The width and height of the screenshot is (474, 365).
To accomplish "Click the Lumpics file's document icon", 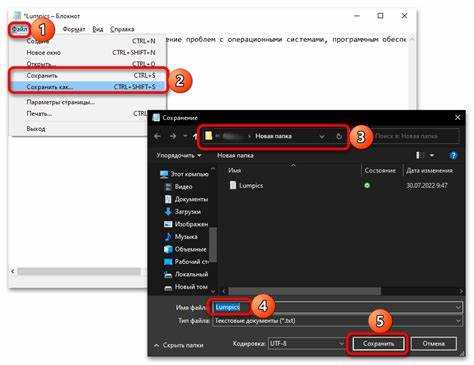I will (233, 185).
